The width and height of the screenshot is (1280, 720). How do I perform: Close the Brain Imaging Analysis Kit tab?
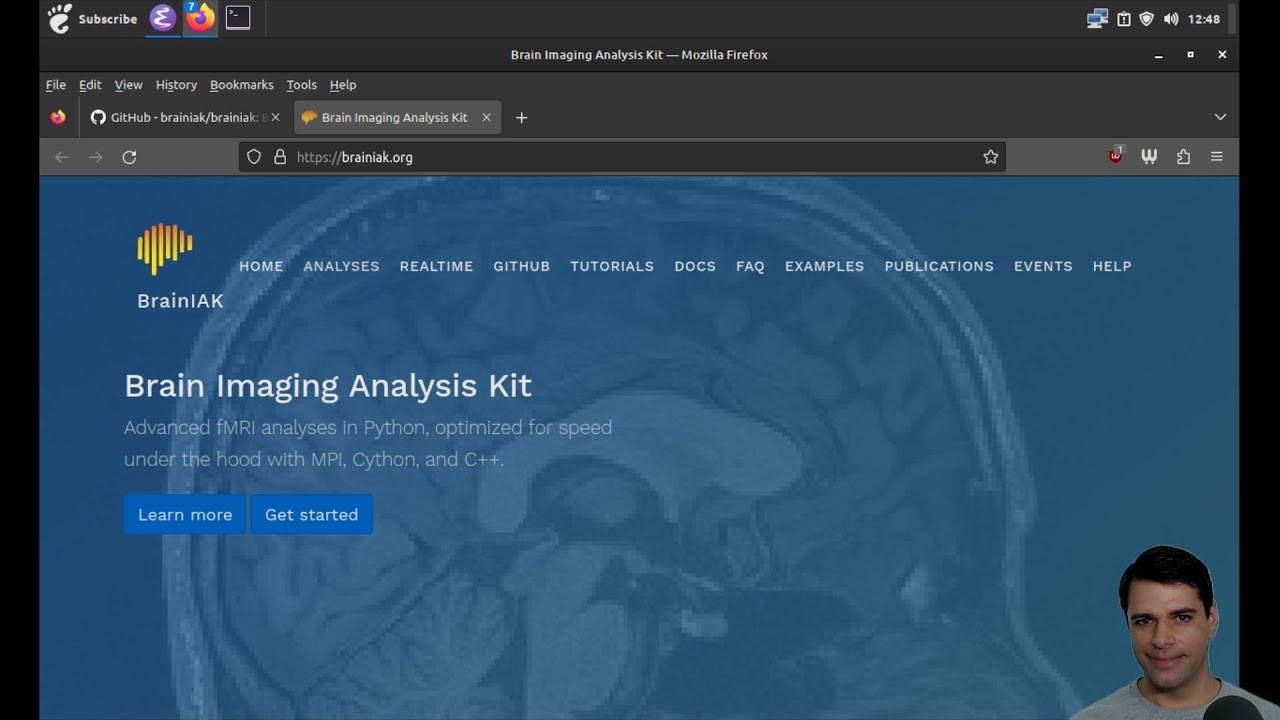486,117
